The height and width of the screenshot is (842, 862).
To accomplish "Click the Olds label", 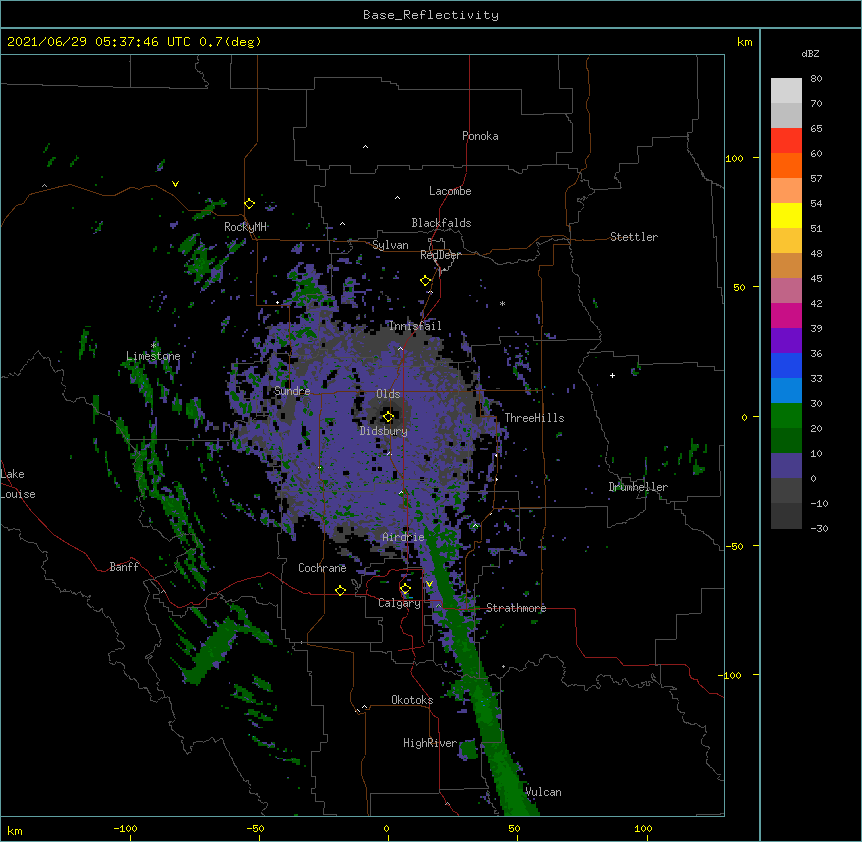I will pos(388,394).
